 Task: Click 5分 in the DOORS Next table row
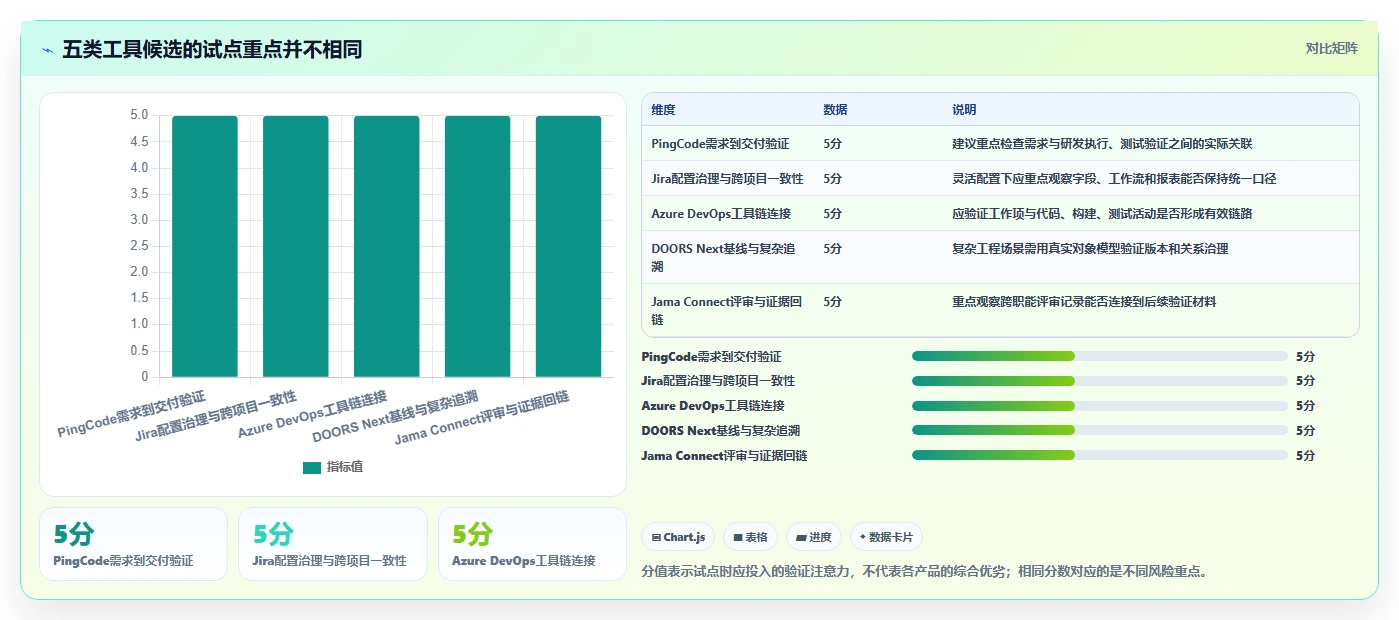(832, 249)
